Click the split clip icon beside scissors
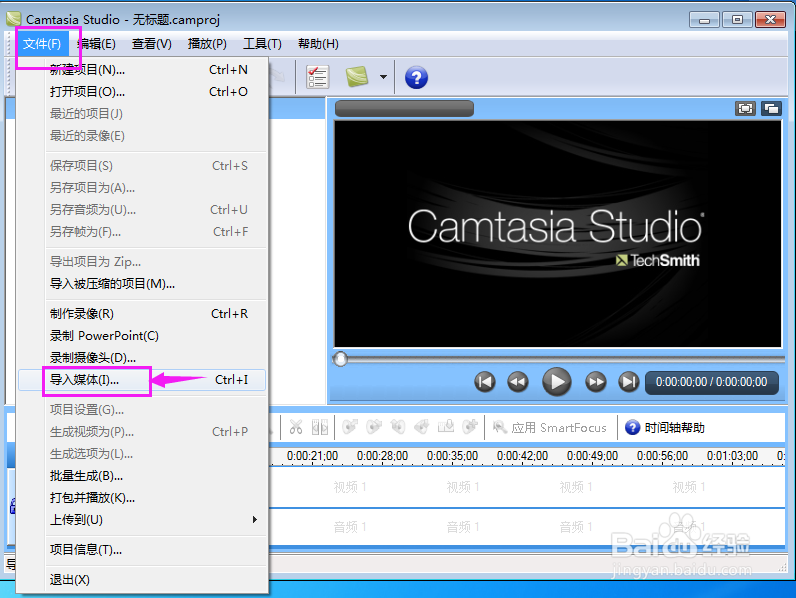 click(320, 427)
